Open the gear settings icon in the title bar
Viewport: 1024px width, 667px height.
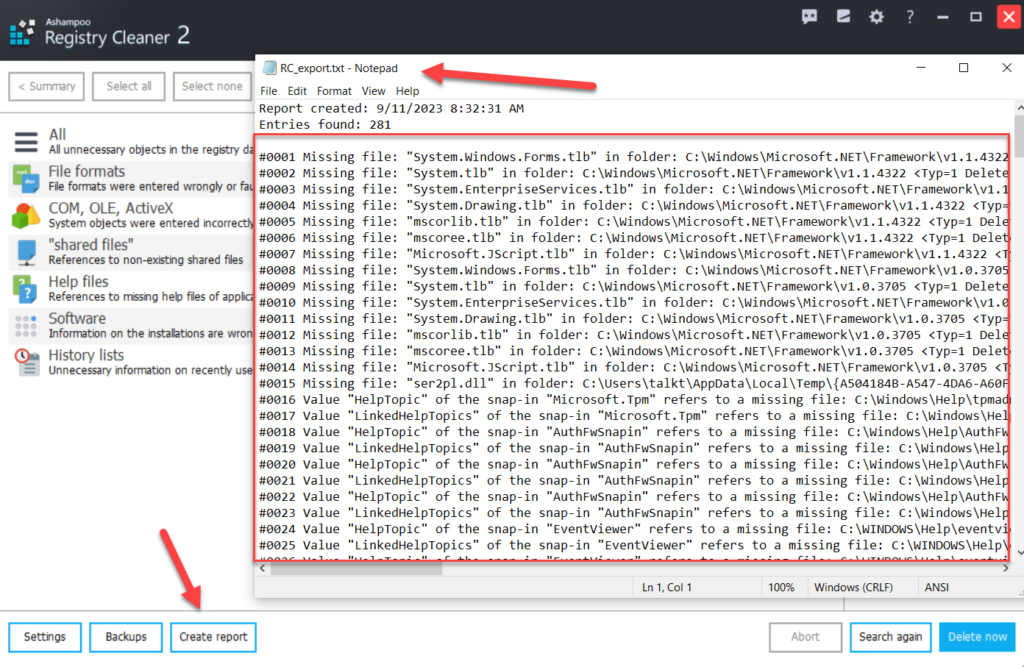pos(876,17)
